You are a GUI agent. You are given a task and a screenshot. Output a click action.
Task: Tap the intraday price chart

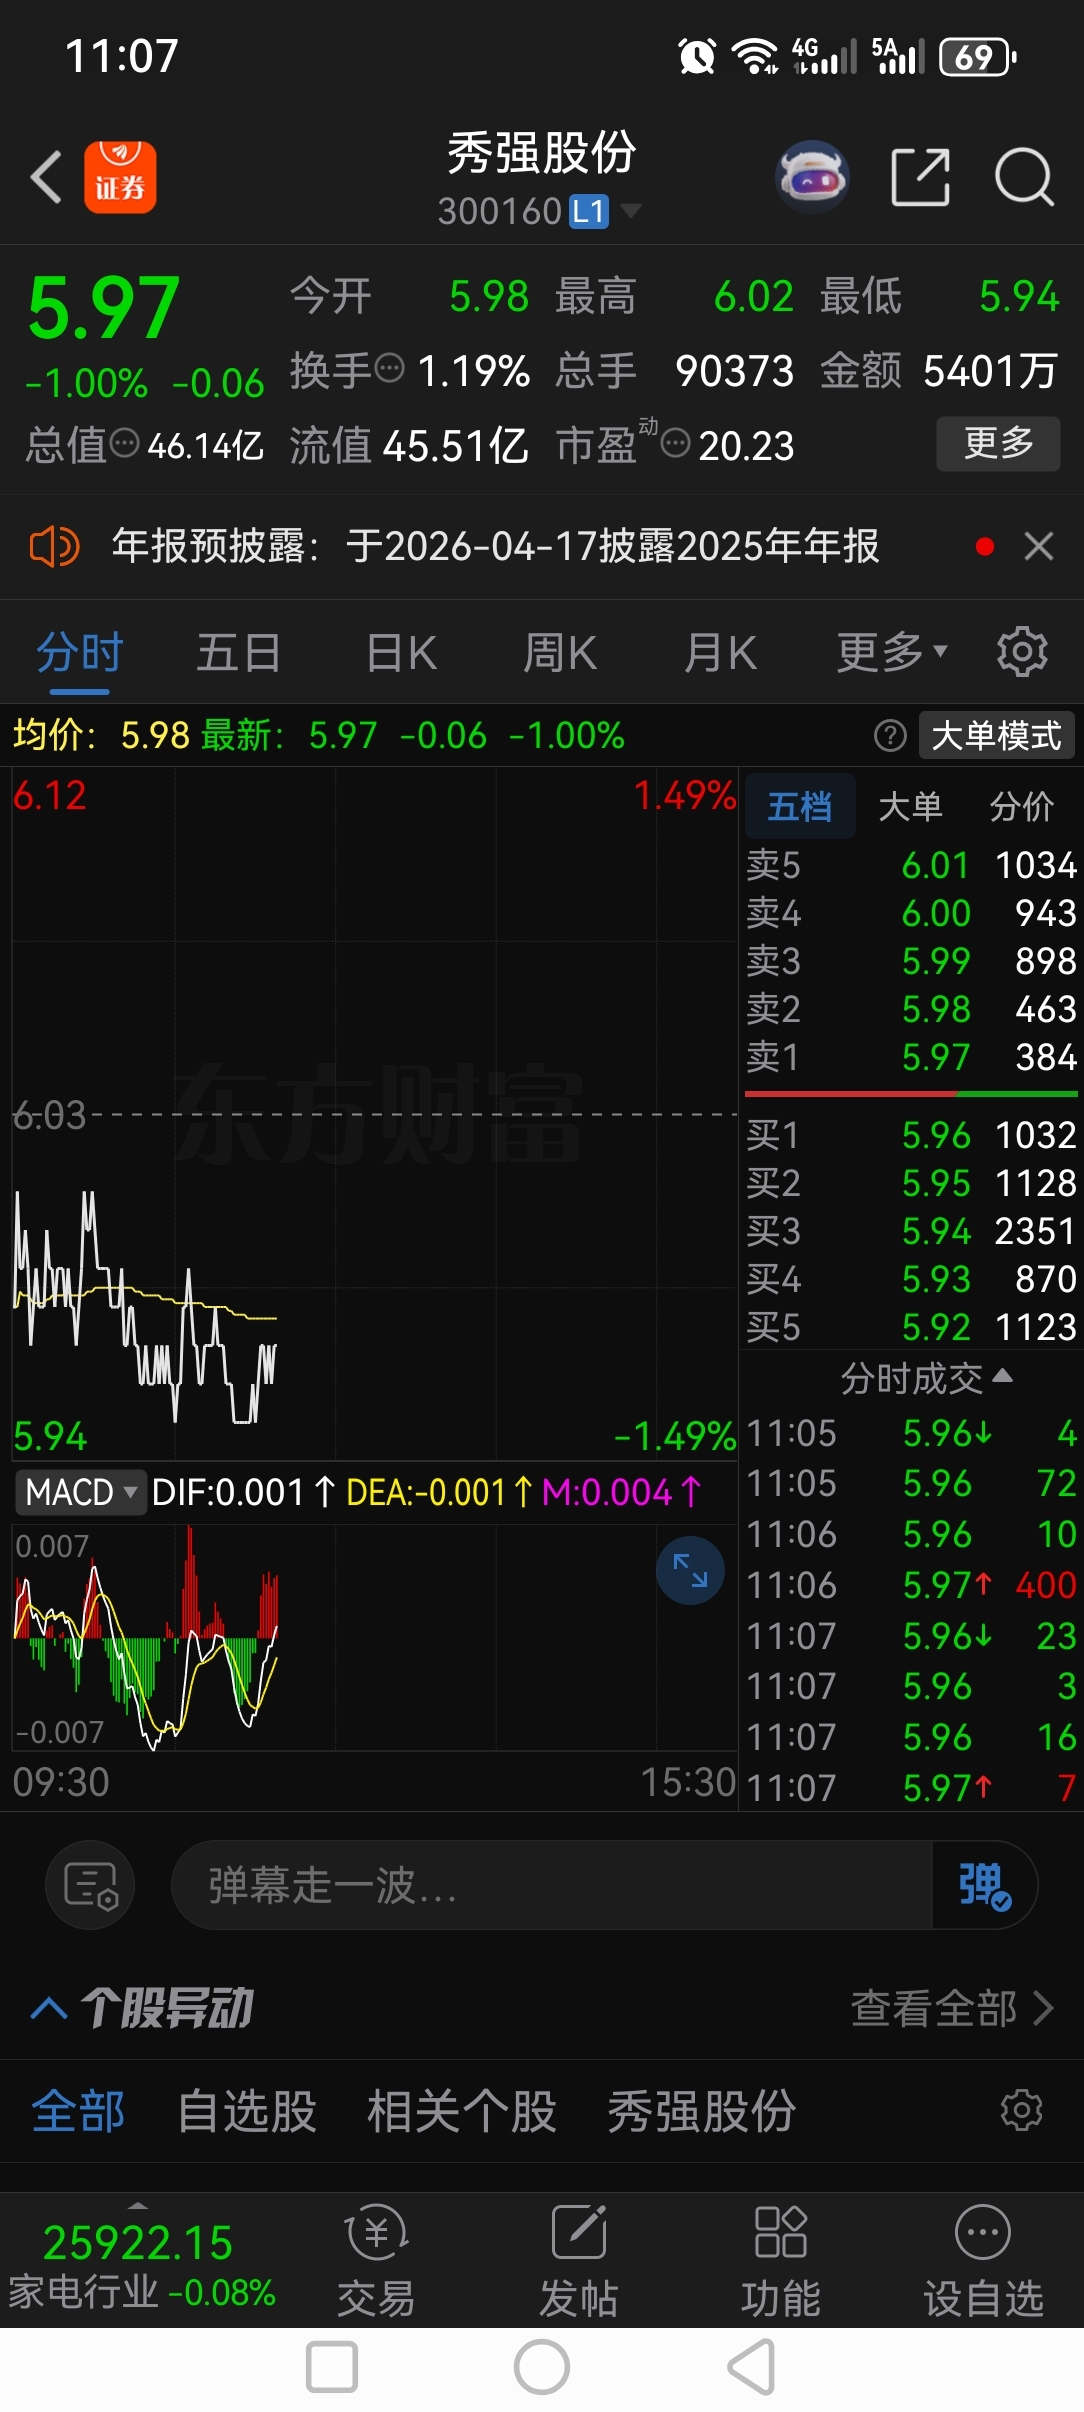[x=374, y=1112]
